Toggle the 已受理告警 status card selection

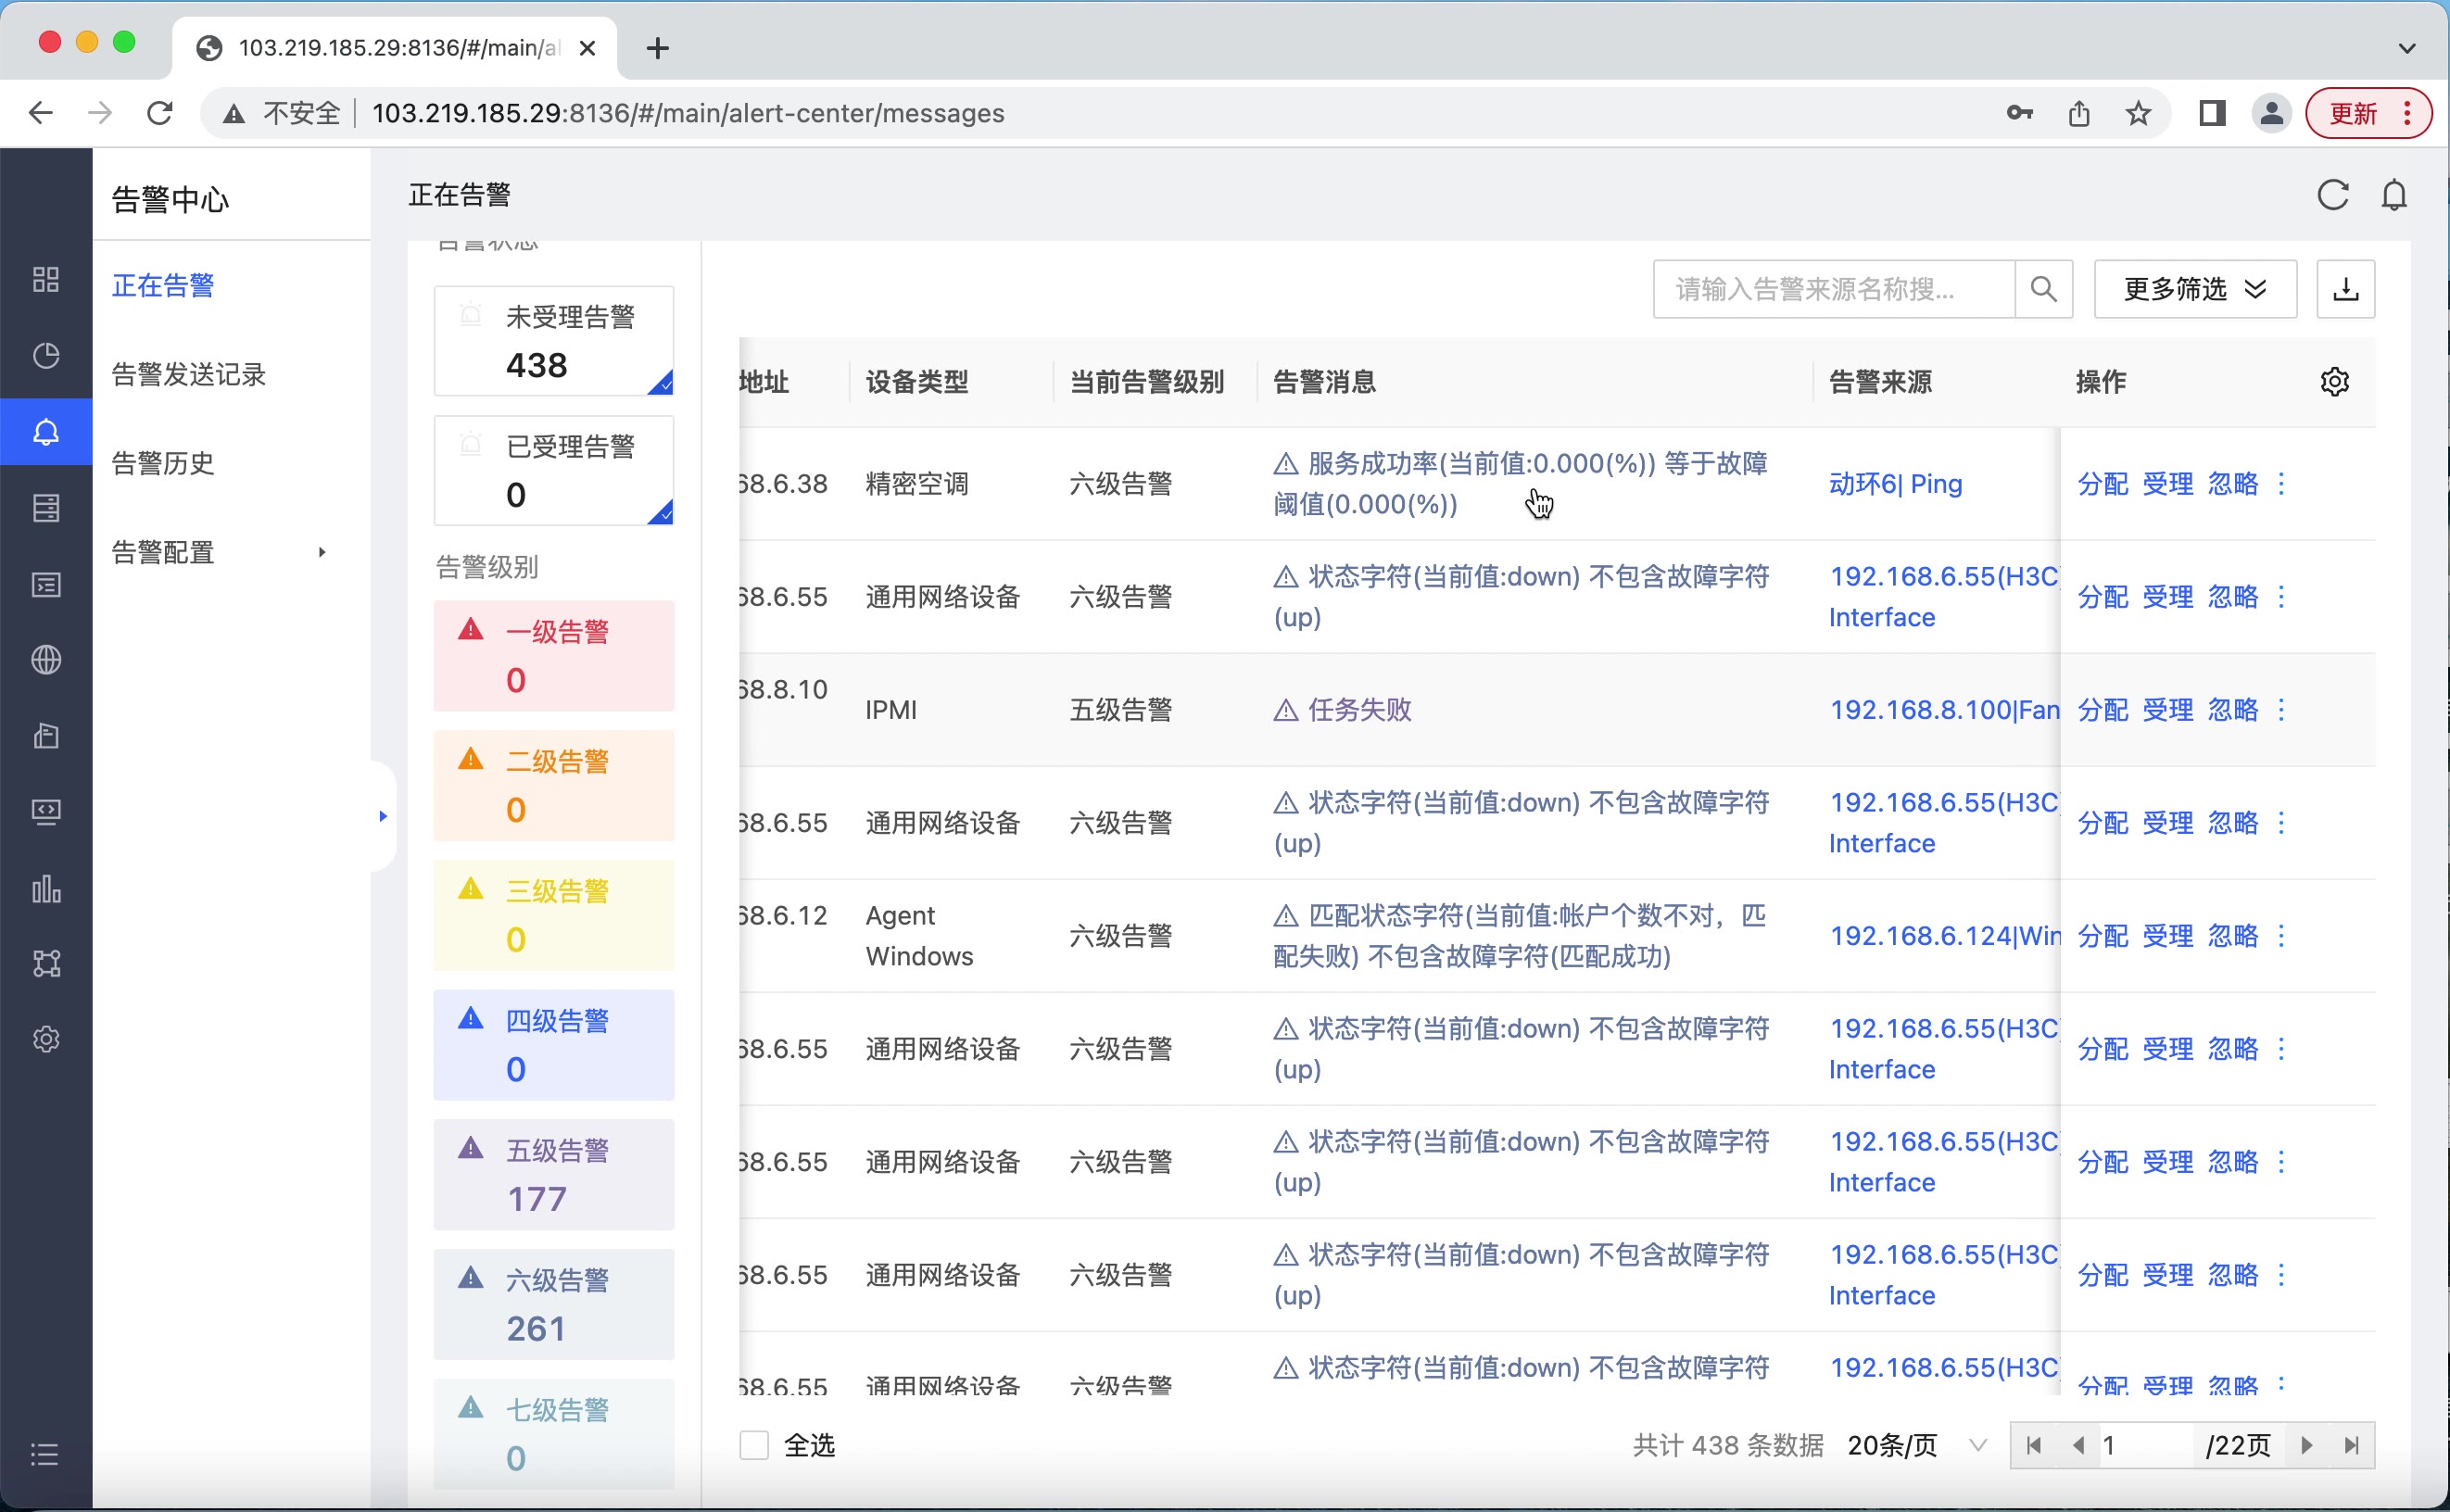(x=554, y=470)
